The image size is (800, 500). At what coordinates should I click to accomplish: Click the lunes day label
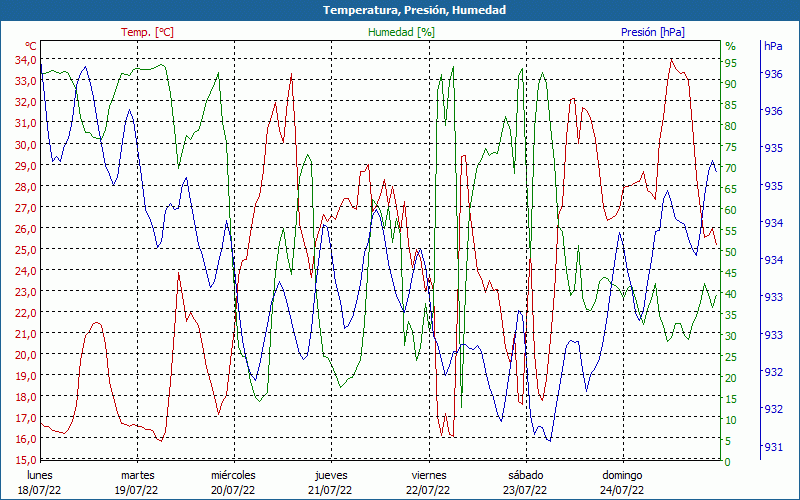(40, 476)
